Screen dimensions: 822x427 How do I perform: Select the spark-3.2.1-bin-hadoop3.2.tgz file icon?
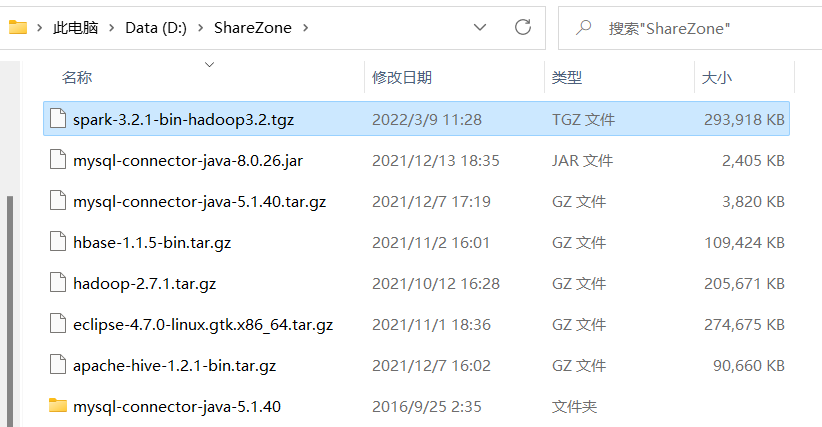58,118
